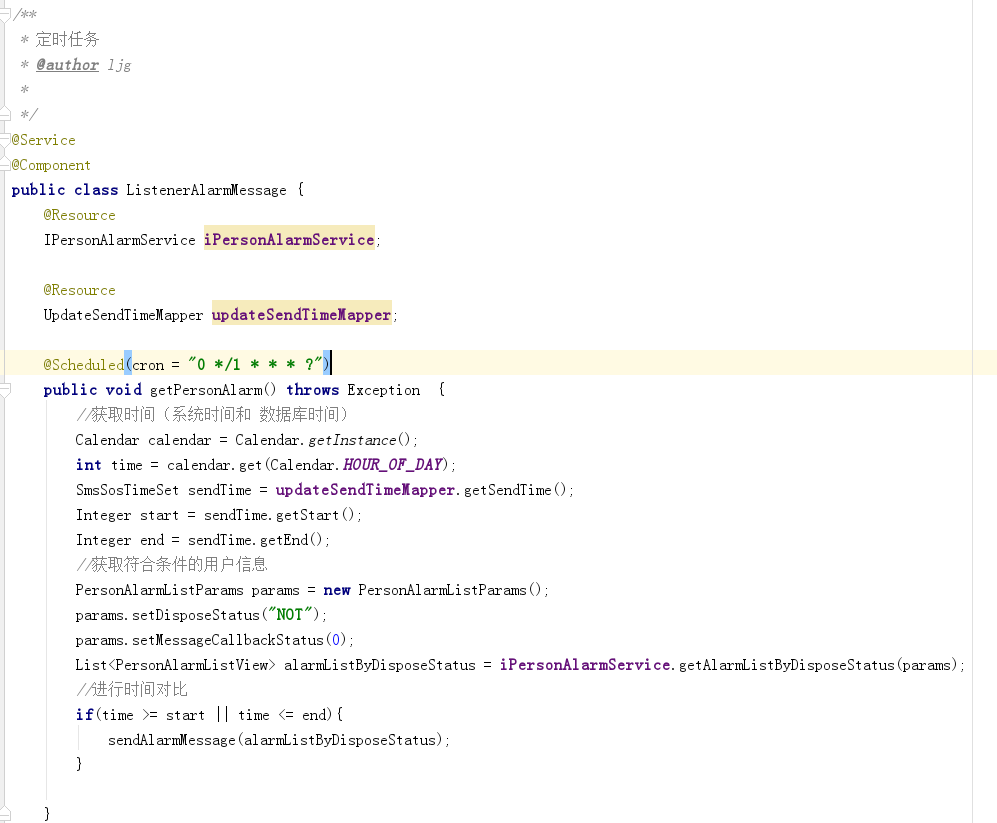Click the comment 获取符合条件的用户信息

[x=172, y=565]
